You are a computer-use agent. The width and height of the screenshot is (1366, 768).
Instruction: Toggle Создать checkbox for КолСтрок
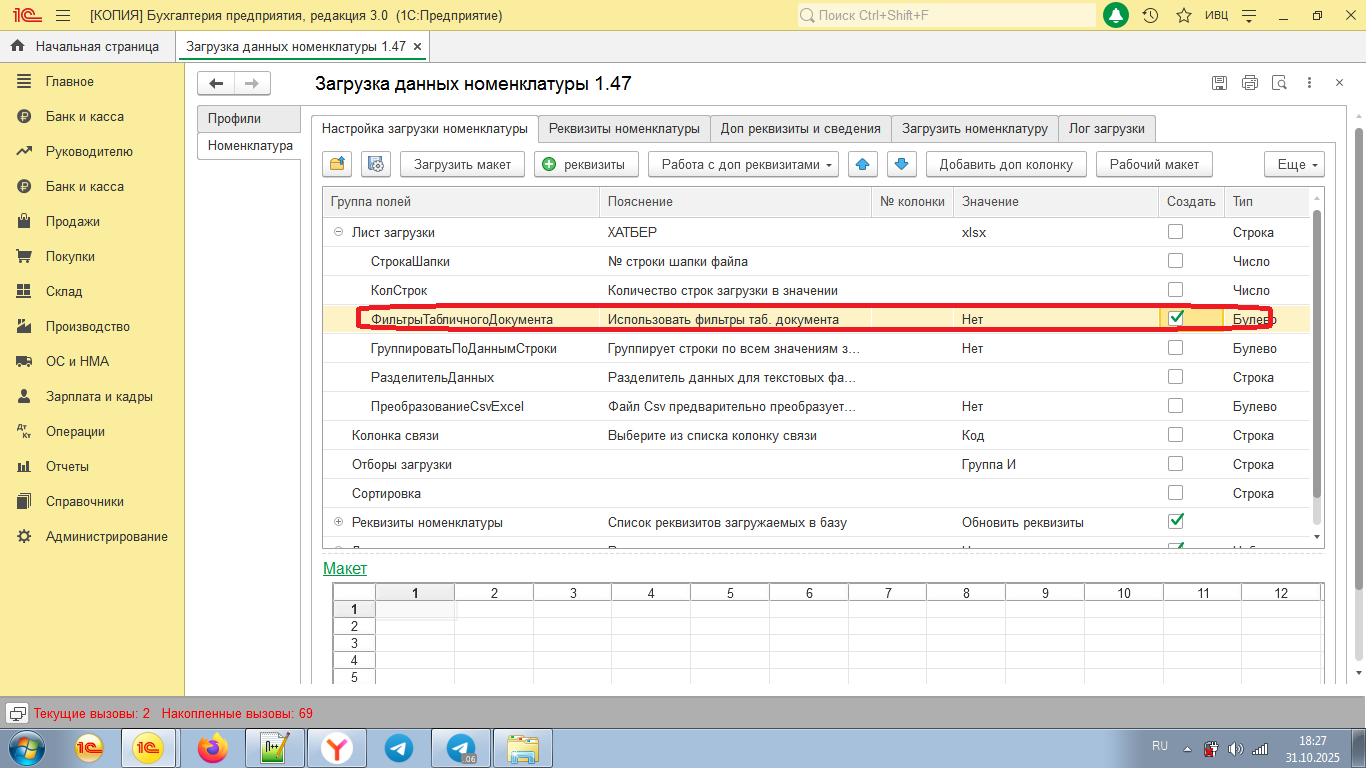click(x=1176, y=290)
